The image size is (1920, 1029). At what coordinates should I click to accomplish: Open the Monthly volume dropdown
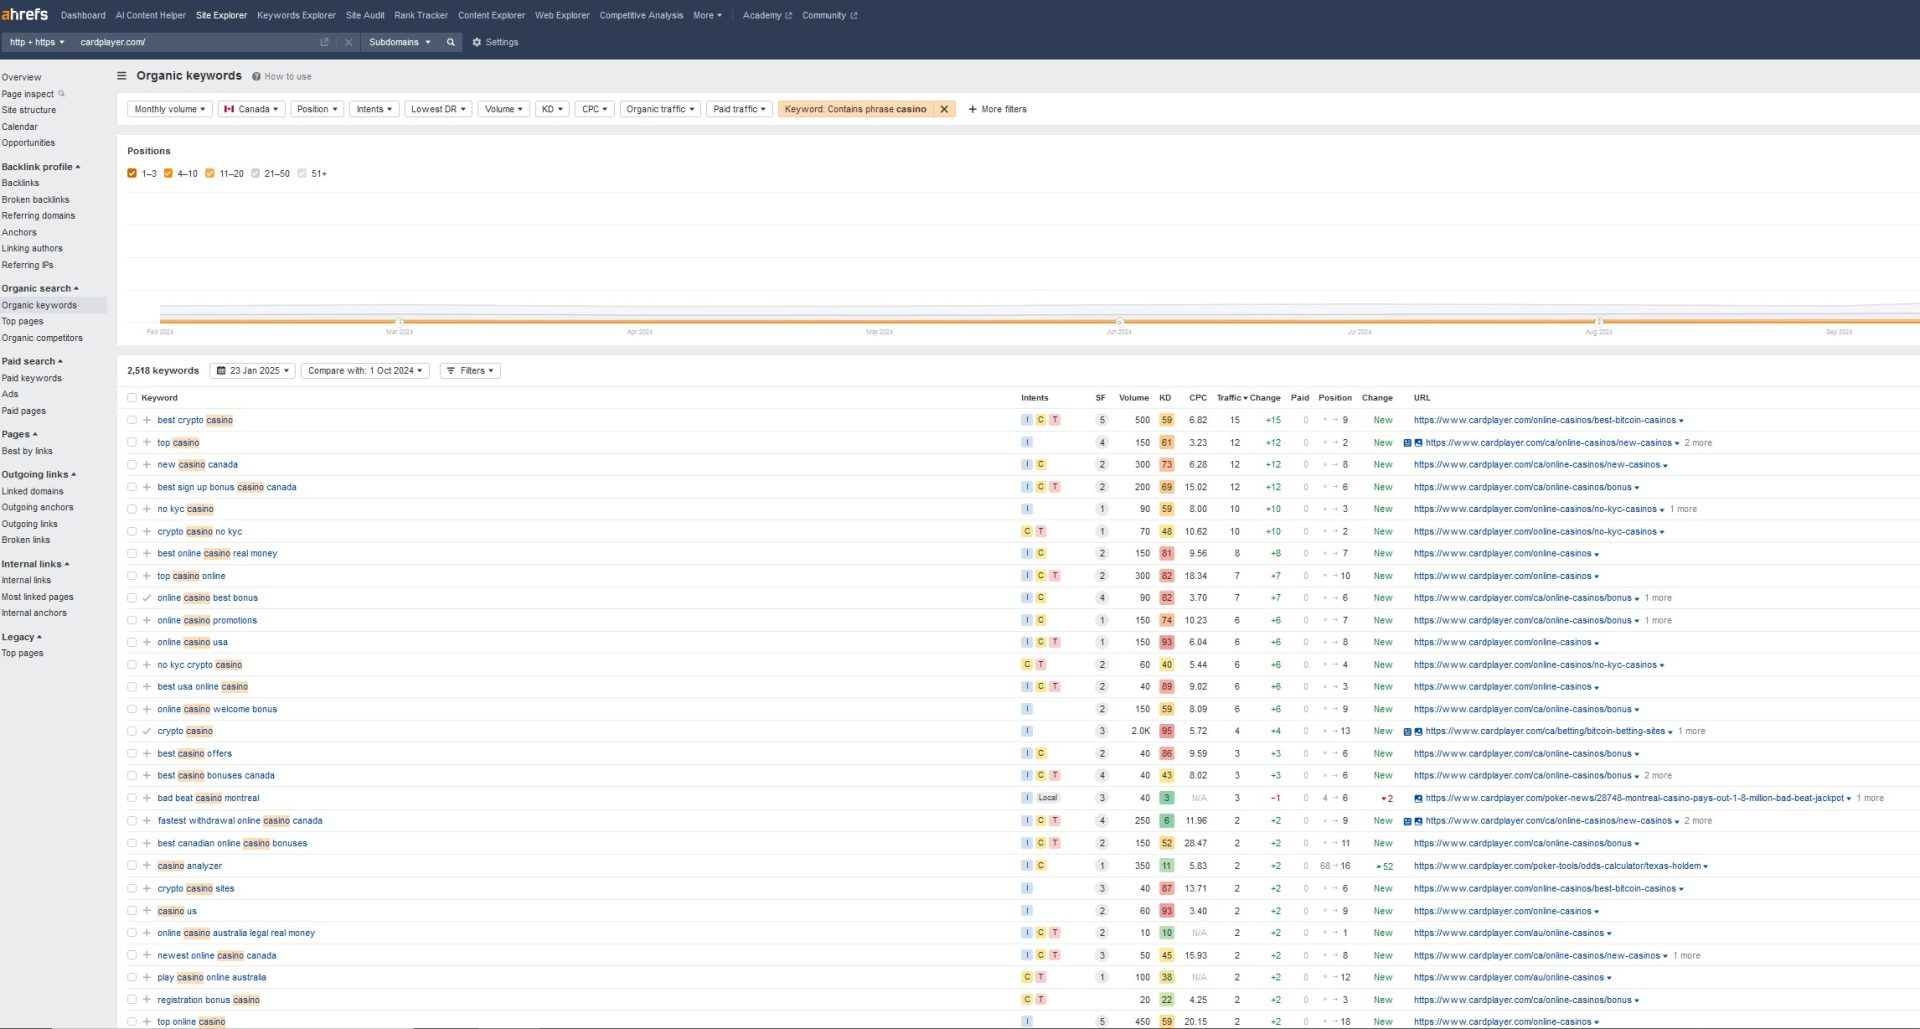point(169,109)
